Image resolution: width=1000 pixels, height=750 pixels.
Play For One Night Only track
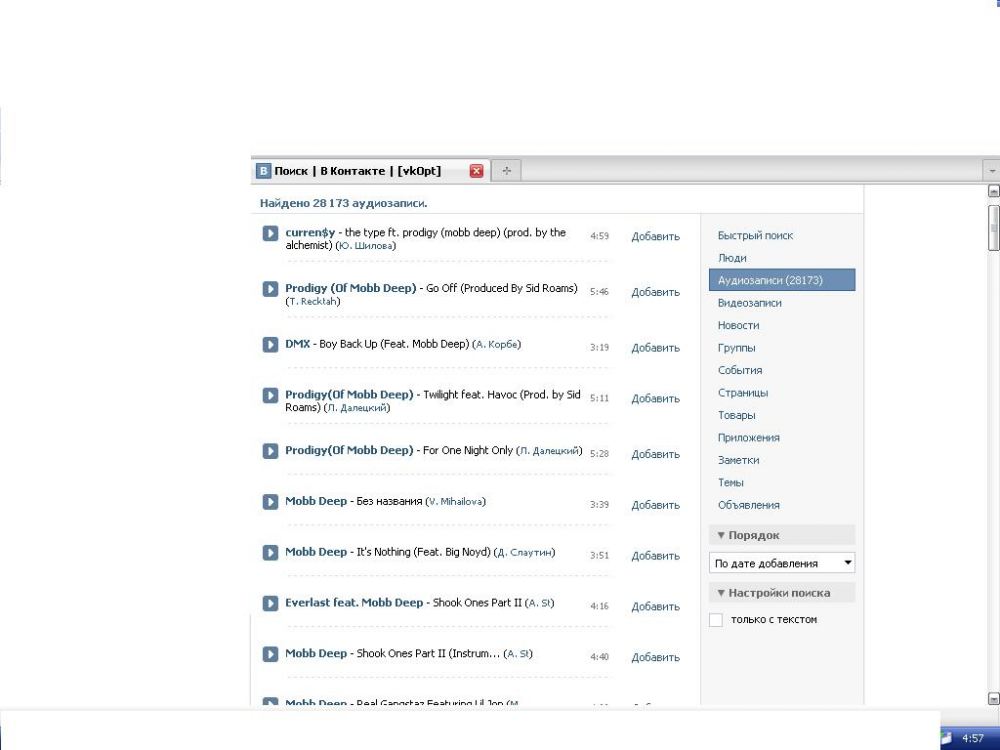[x=270, y=451]
